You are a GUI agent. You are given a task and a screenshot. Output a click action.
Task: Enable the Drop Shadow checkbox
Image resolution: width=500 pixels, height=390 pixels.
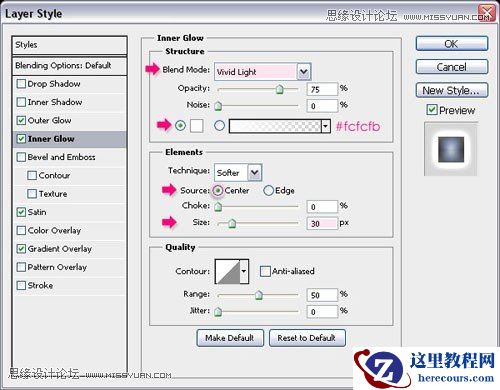click(x=21, y=84)
